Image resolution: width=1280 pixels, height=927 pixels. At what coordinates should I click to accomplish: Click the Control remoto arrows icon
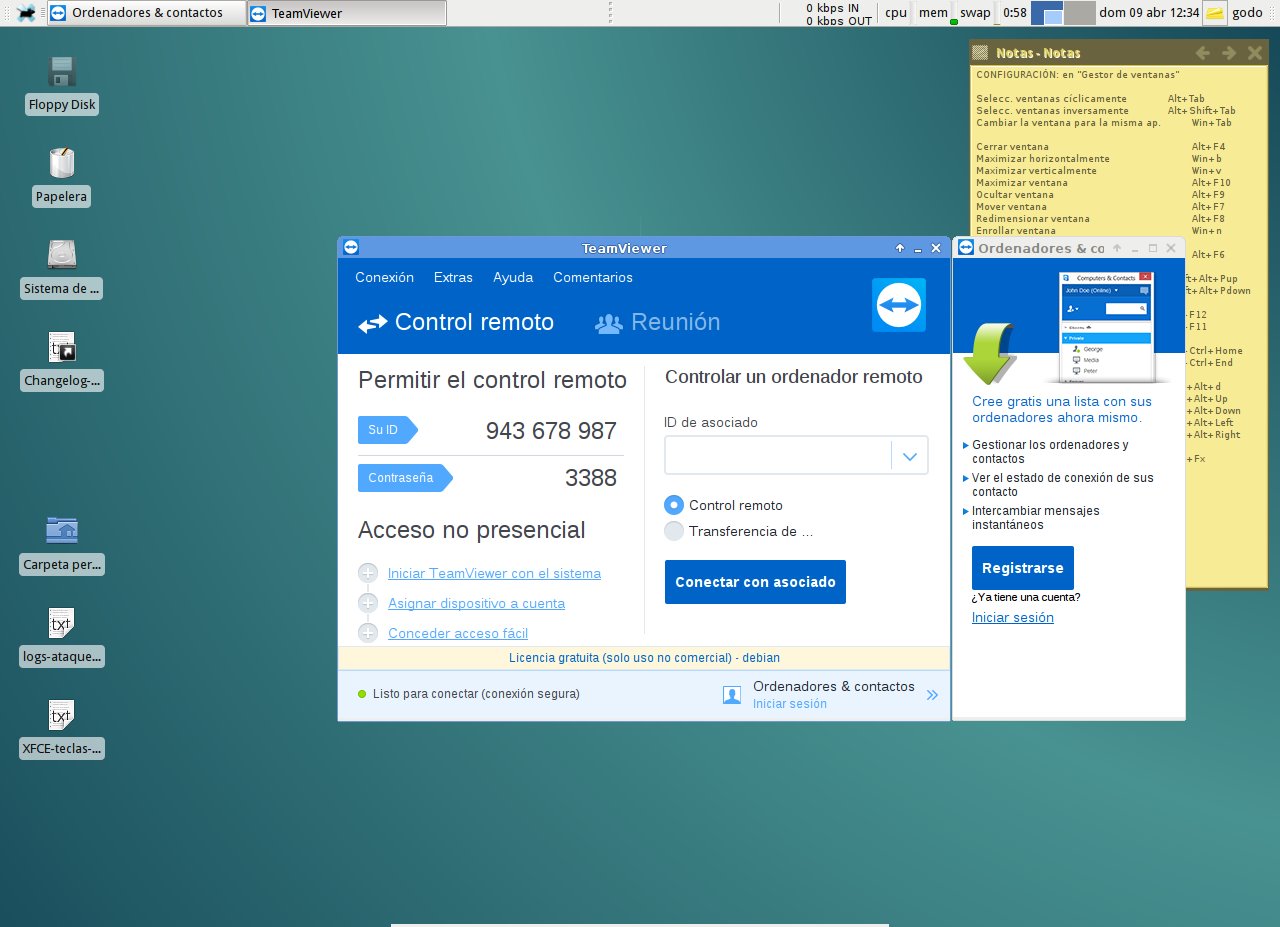tap(372, 324)
